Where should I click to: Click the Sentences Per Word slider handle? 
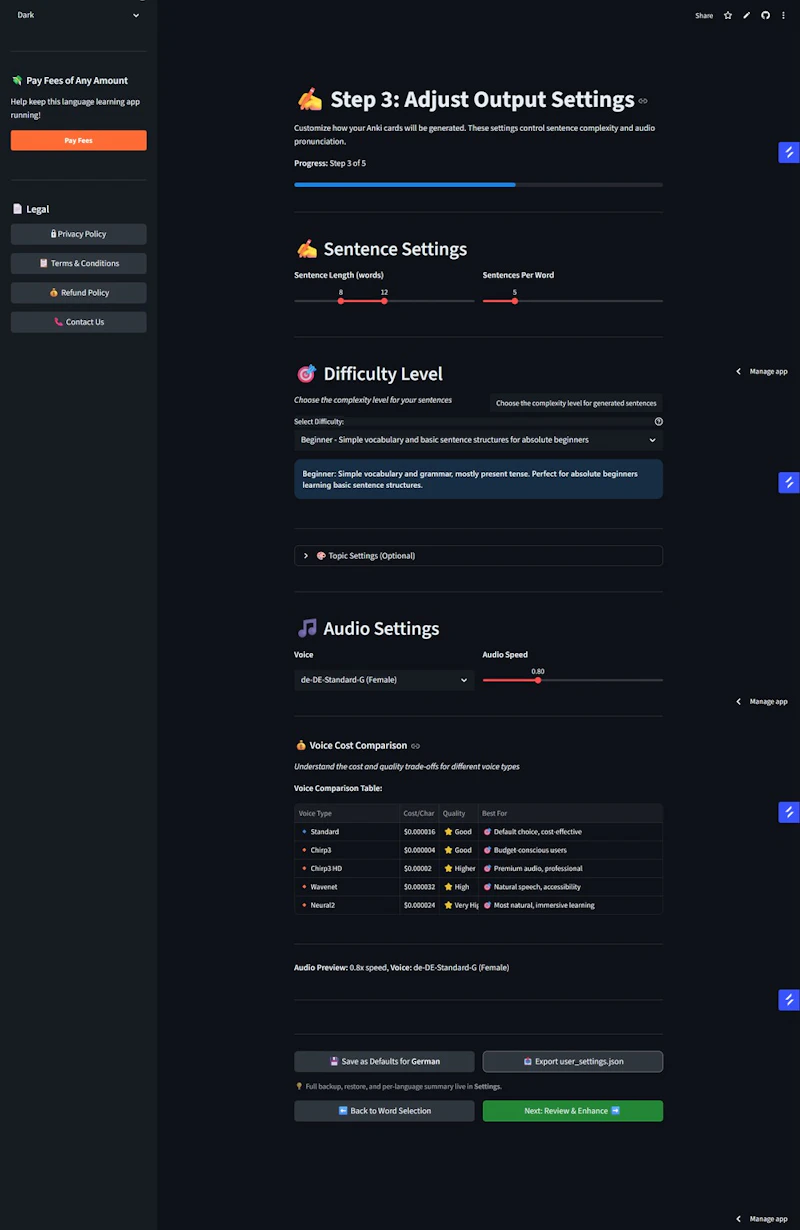coord(515,301)
